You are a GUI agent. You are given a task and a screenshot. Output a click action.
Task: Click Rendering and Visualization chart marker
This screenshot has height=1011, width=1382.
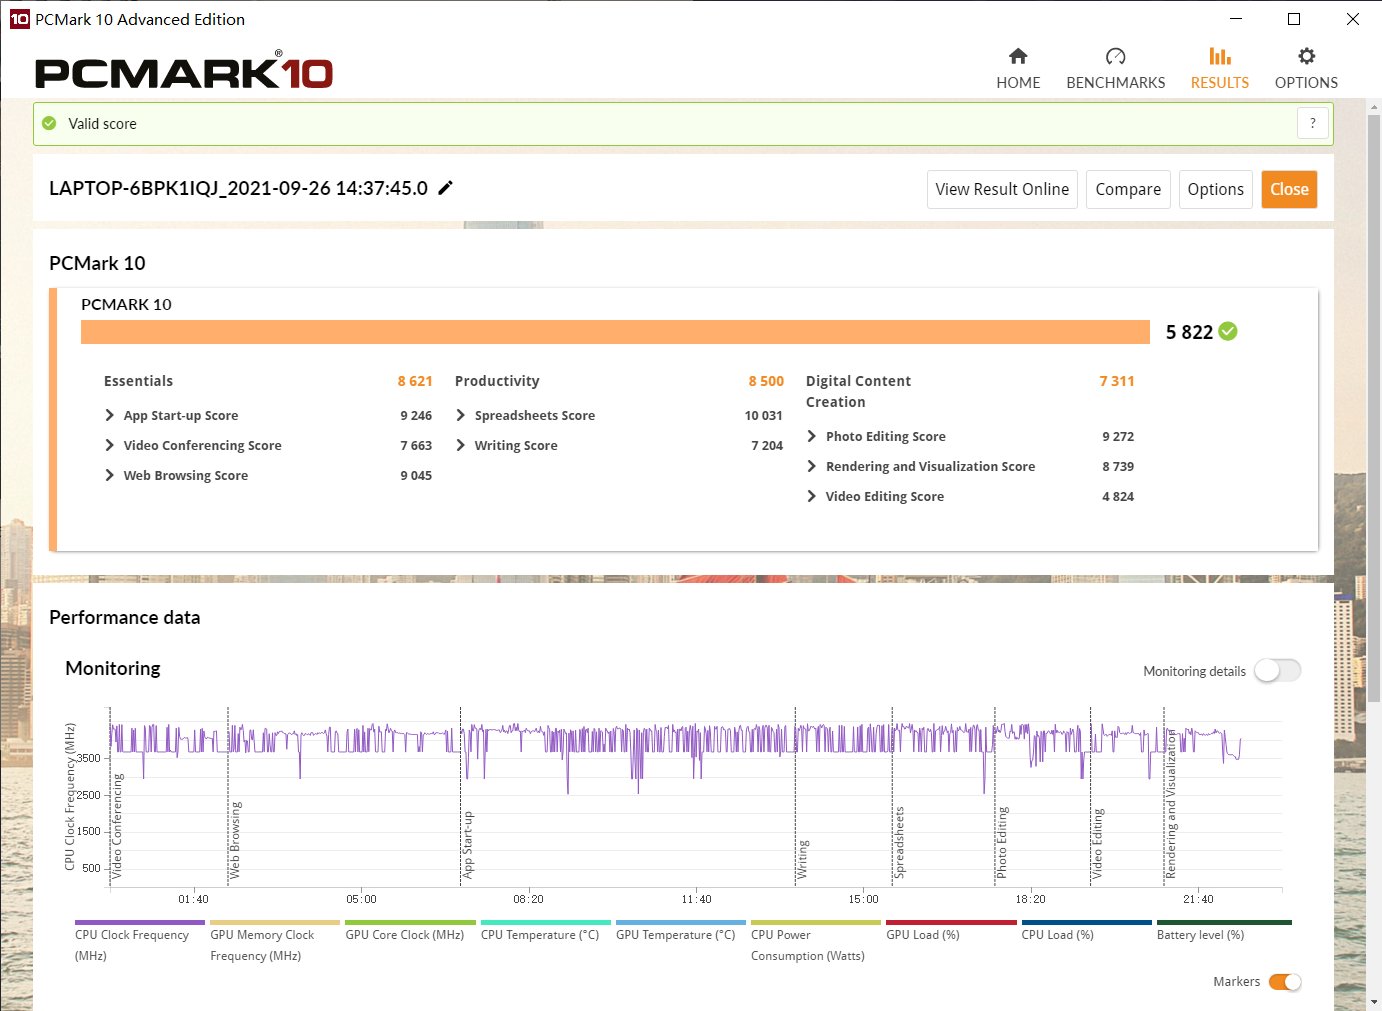(1171, 804)
